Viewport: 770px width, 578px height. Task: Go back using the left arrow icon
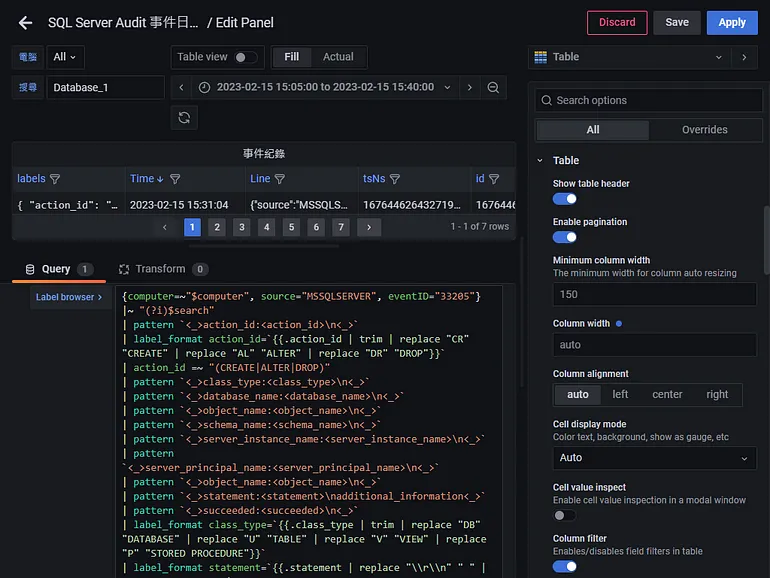click(x=25, y=23)
